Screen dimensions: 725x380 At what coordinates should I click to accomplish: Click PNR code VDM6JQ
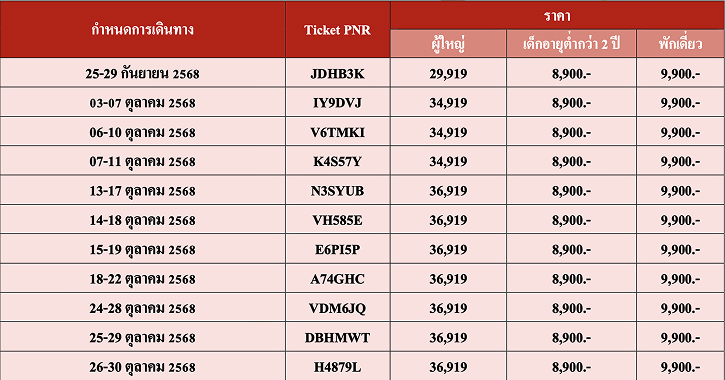[x=338, y=308]
